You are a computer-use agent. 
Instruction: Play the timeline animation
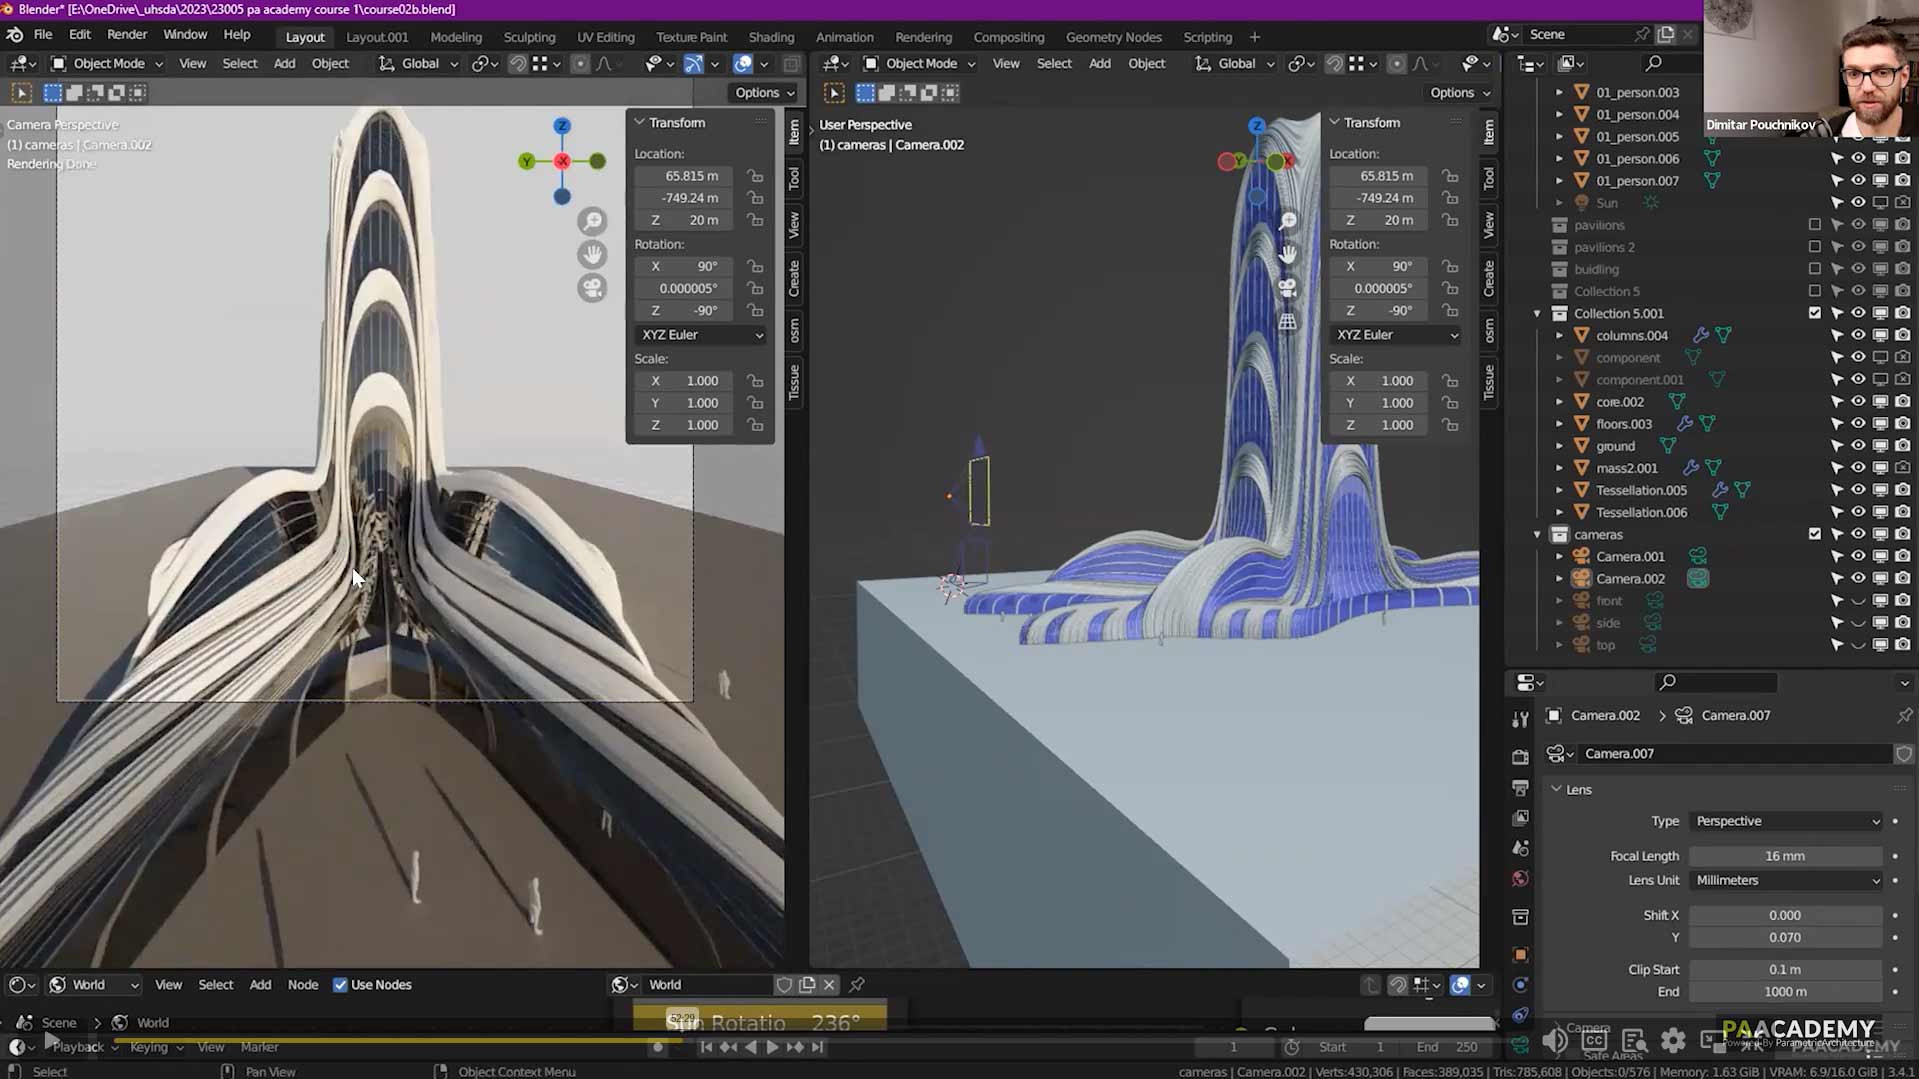coord(771,1047)
